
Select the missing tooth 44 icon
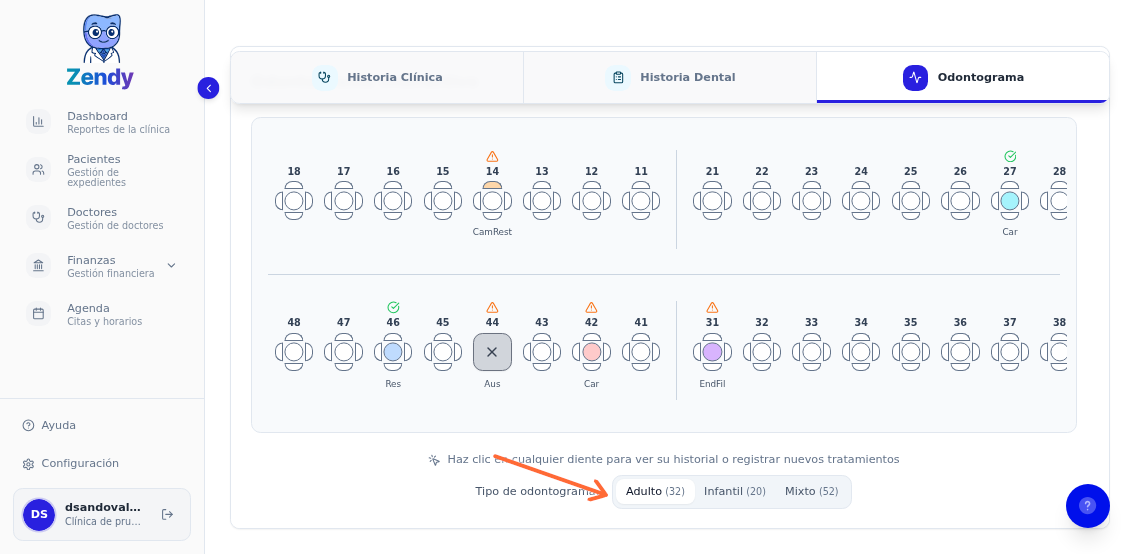coord(492,352)
